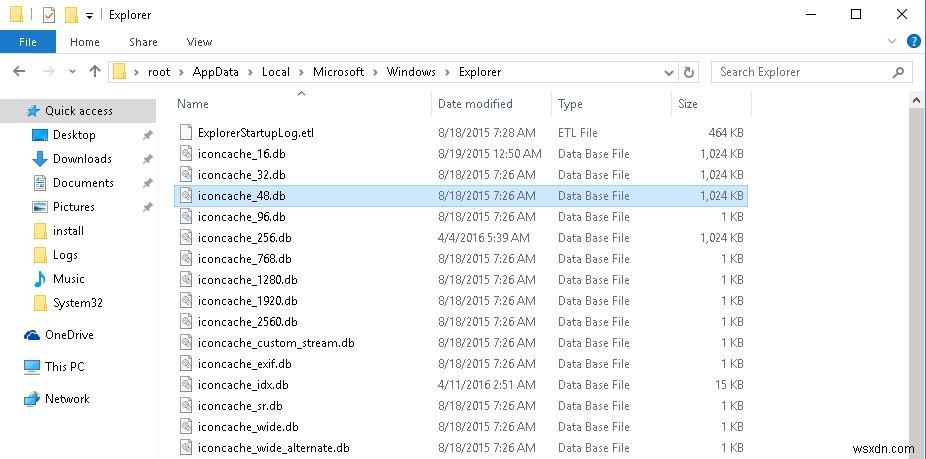The width and height of the screenshot is (926, 459).
Task: Open Music in navigation pane
Action: click(69, 279)
